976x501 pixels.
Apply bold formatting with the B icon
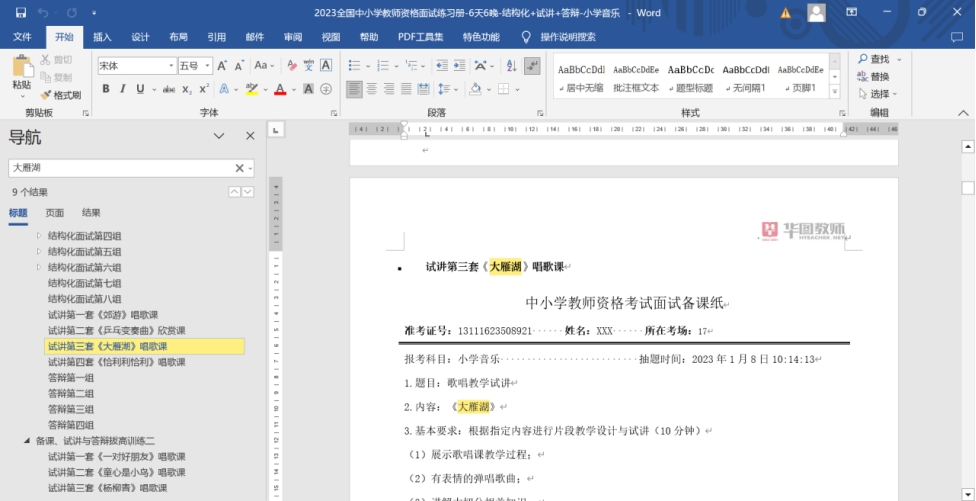pyautogui.click(x=105, y=89)
